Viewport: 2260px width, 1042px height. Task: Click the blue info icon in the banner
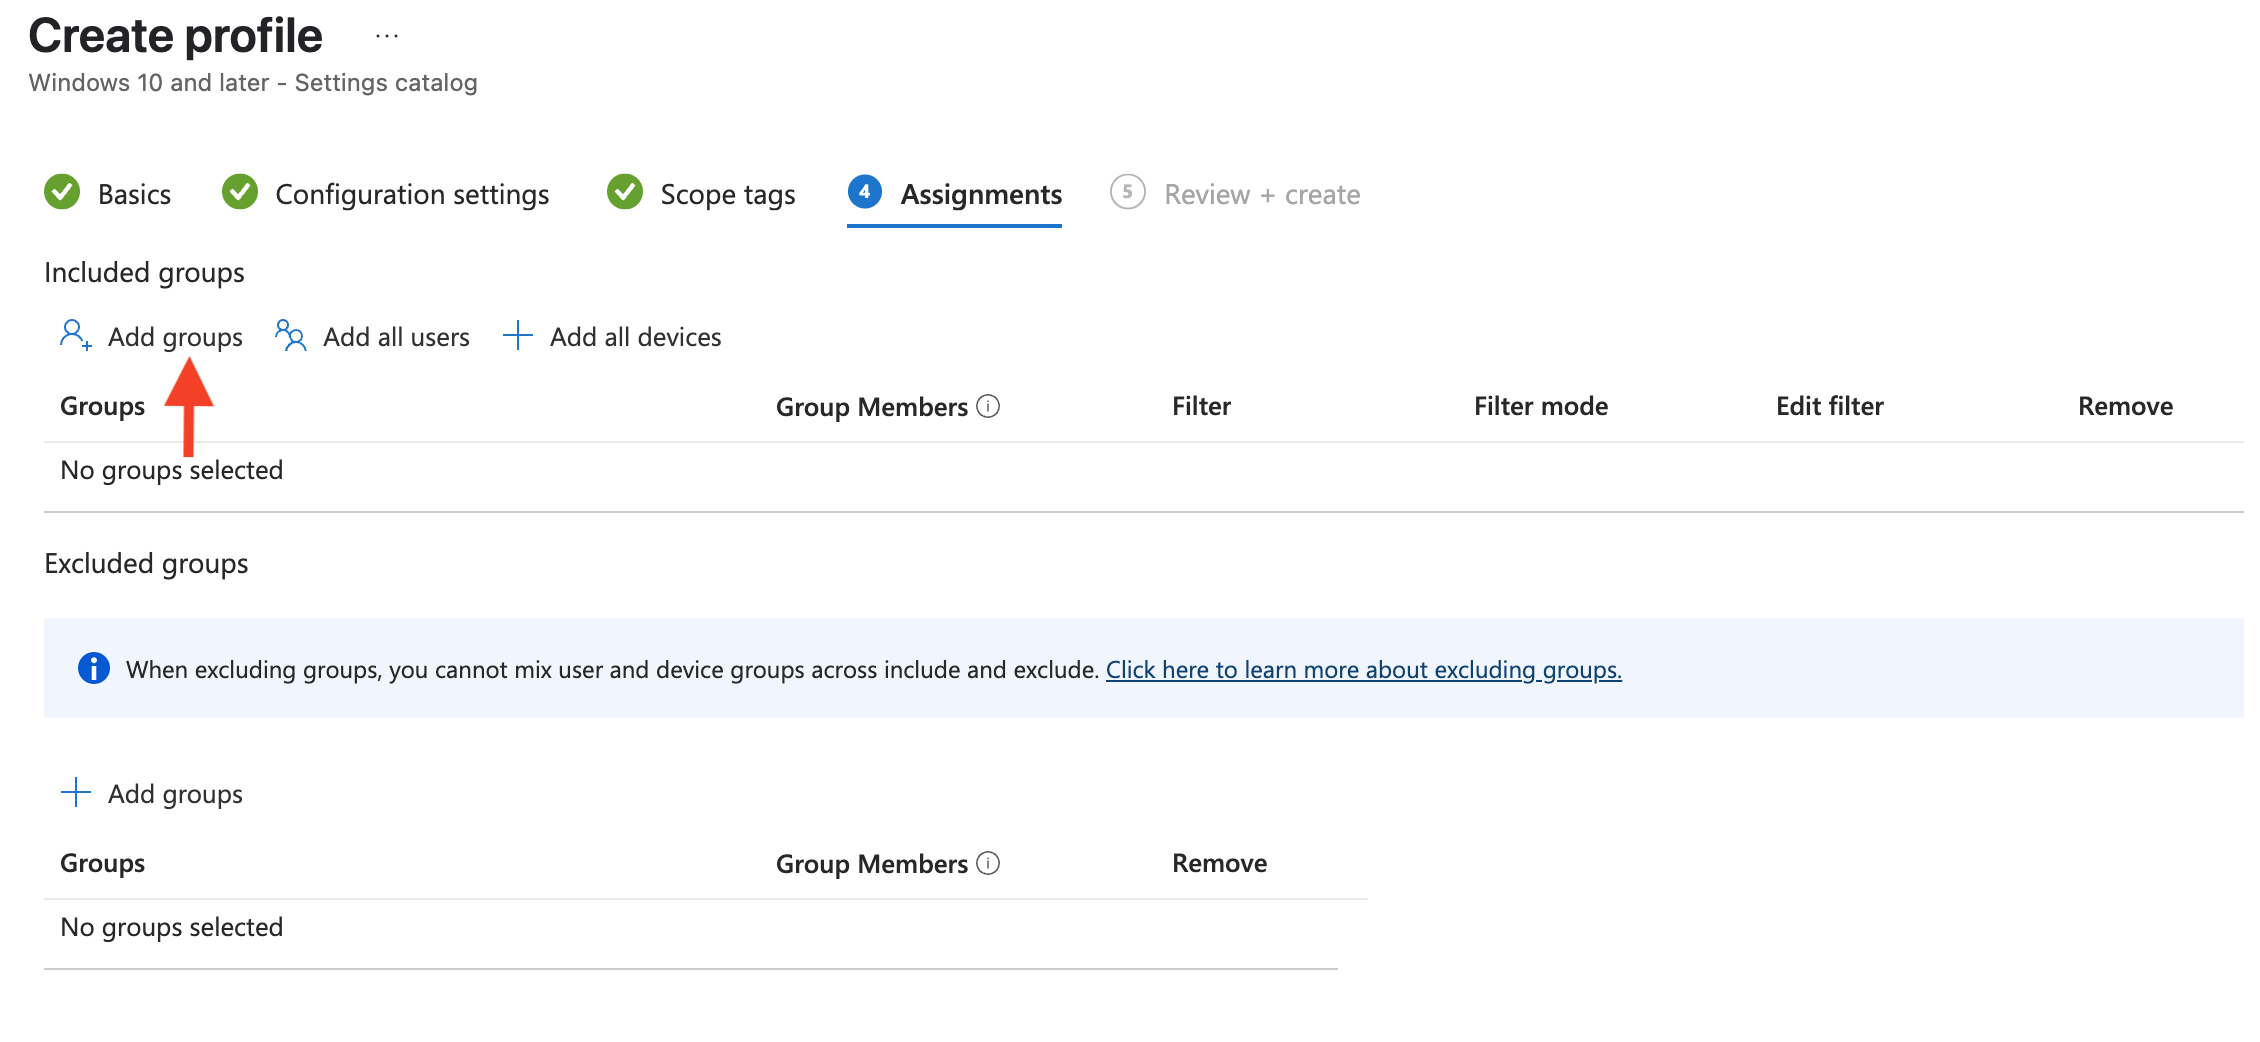94,668
